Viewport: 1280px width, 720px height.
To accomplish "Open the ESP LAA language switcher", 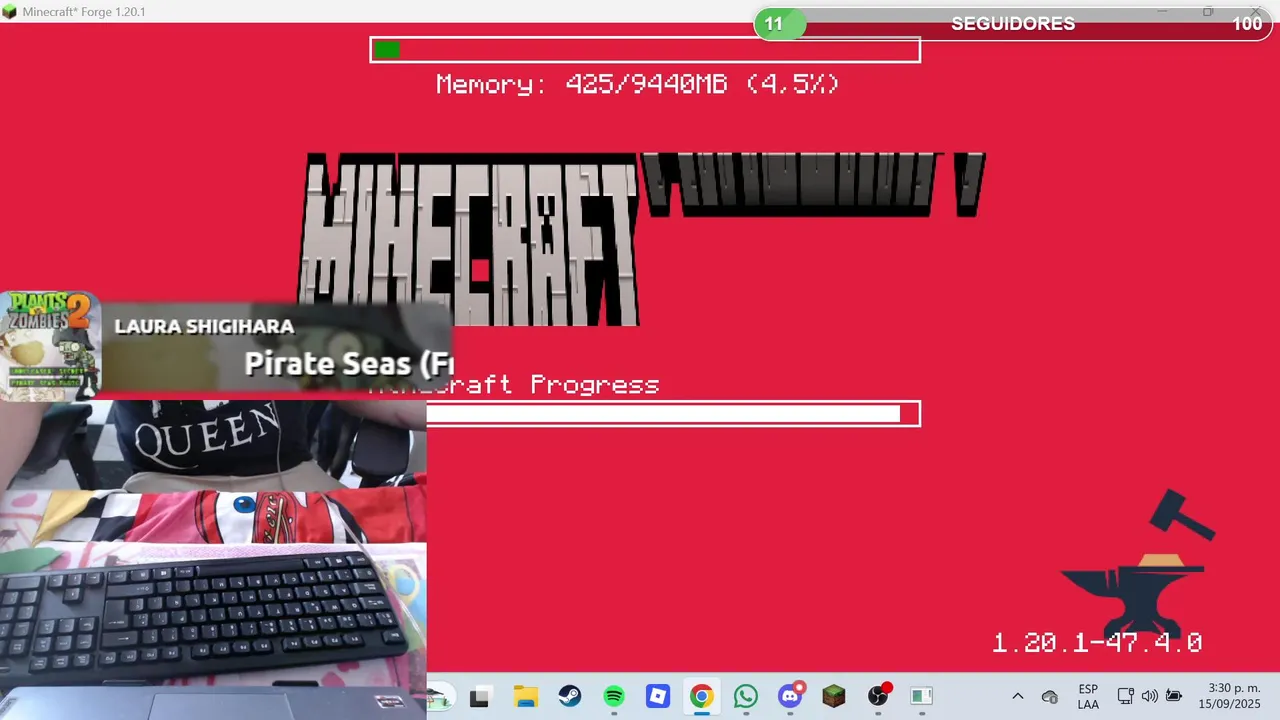I will (1088, 697).
